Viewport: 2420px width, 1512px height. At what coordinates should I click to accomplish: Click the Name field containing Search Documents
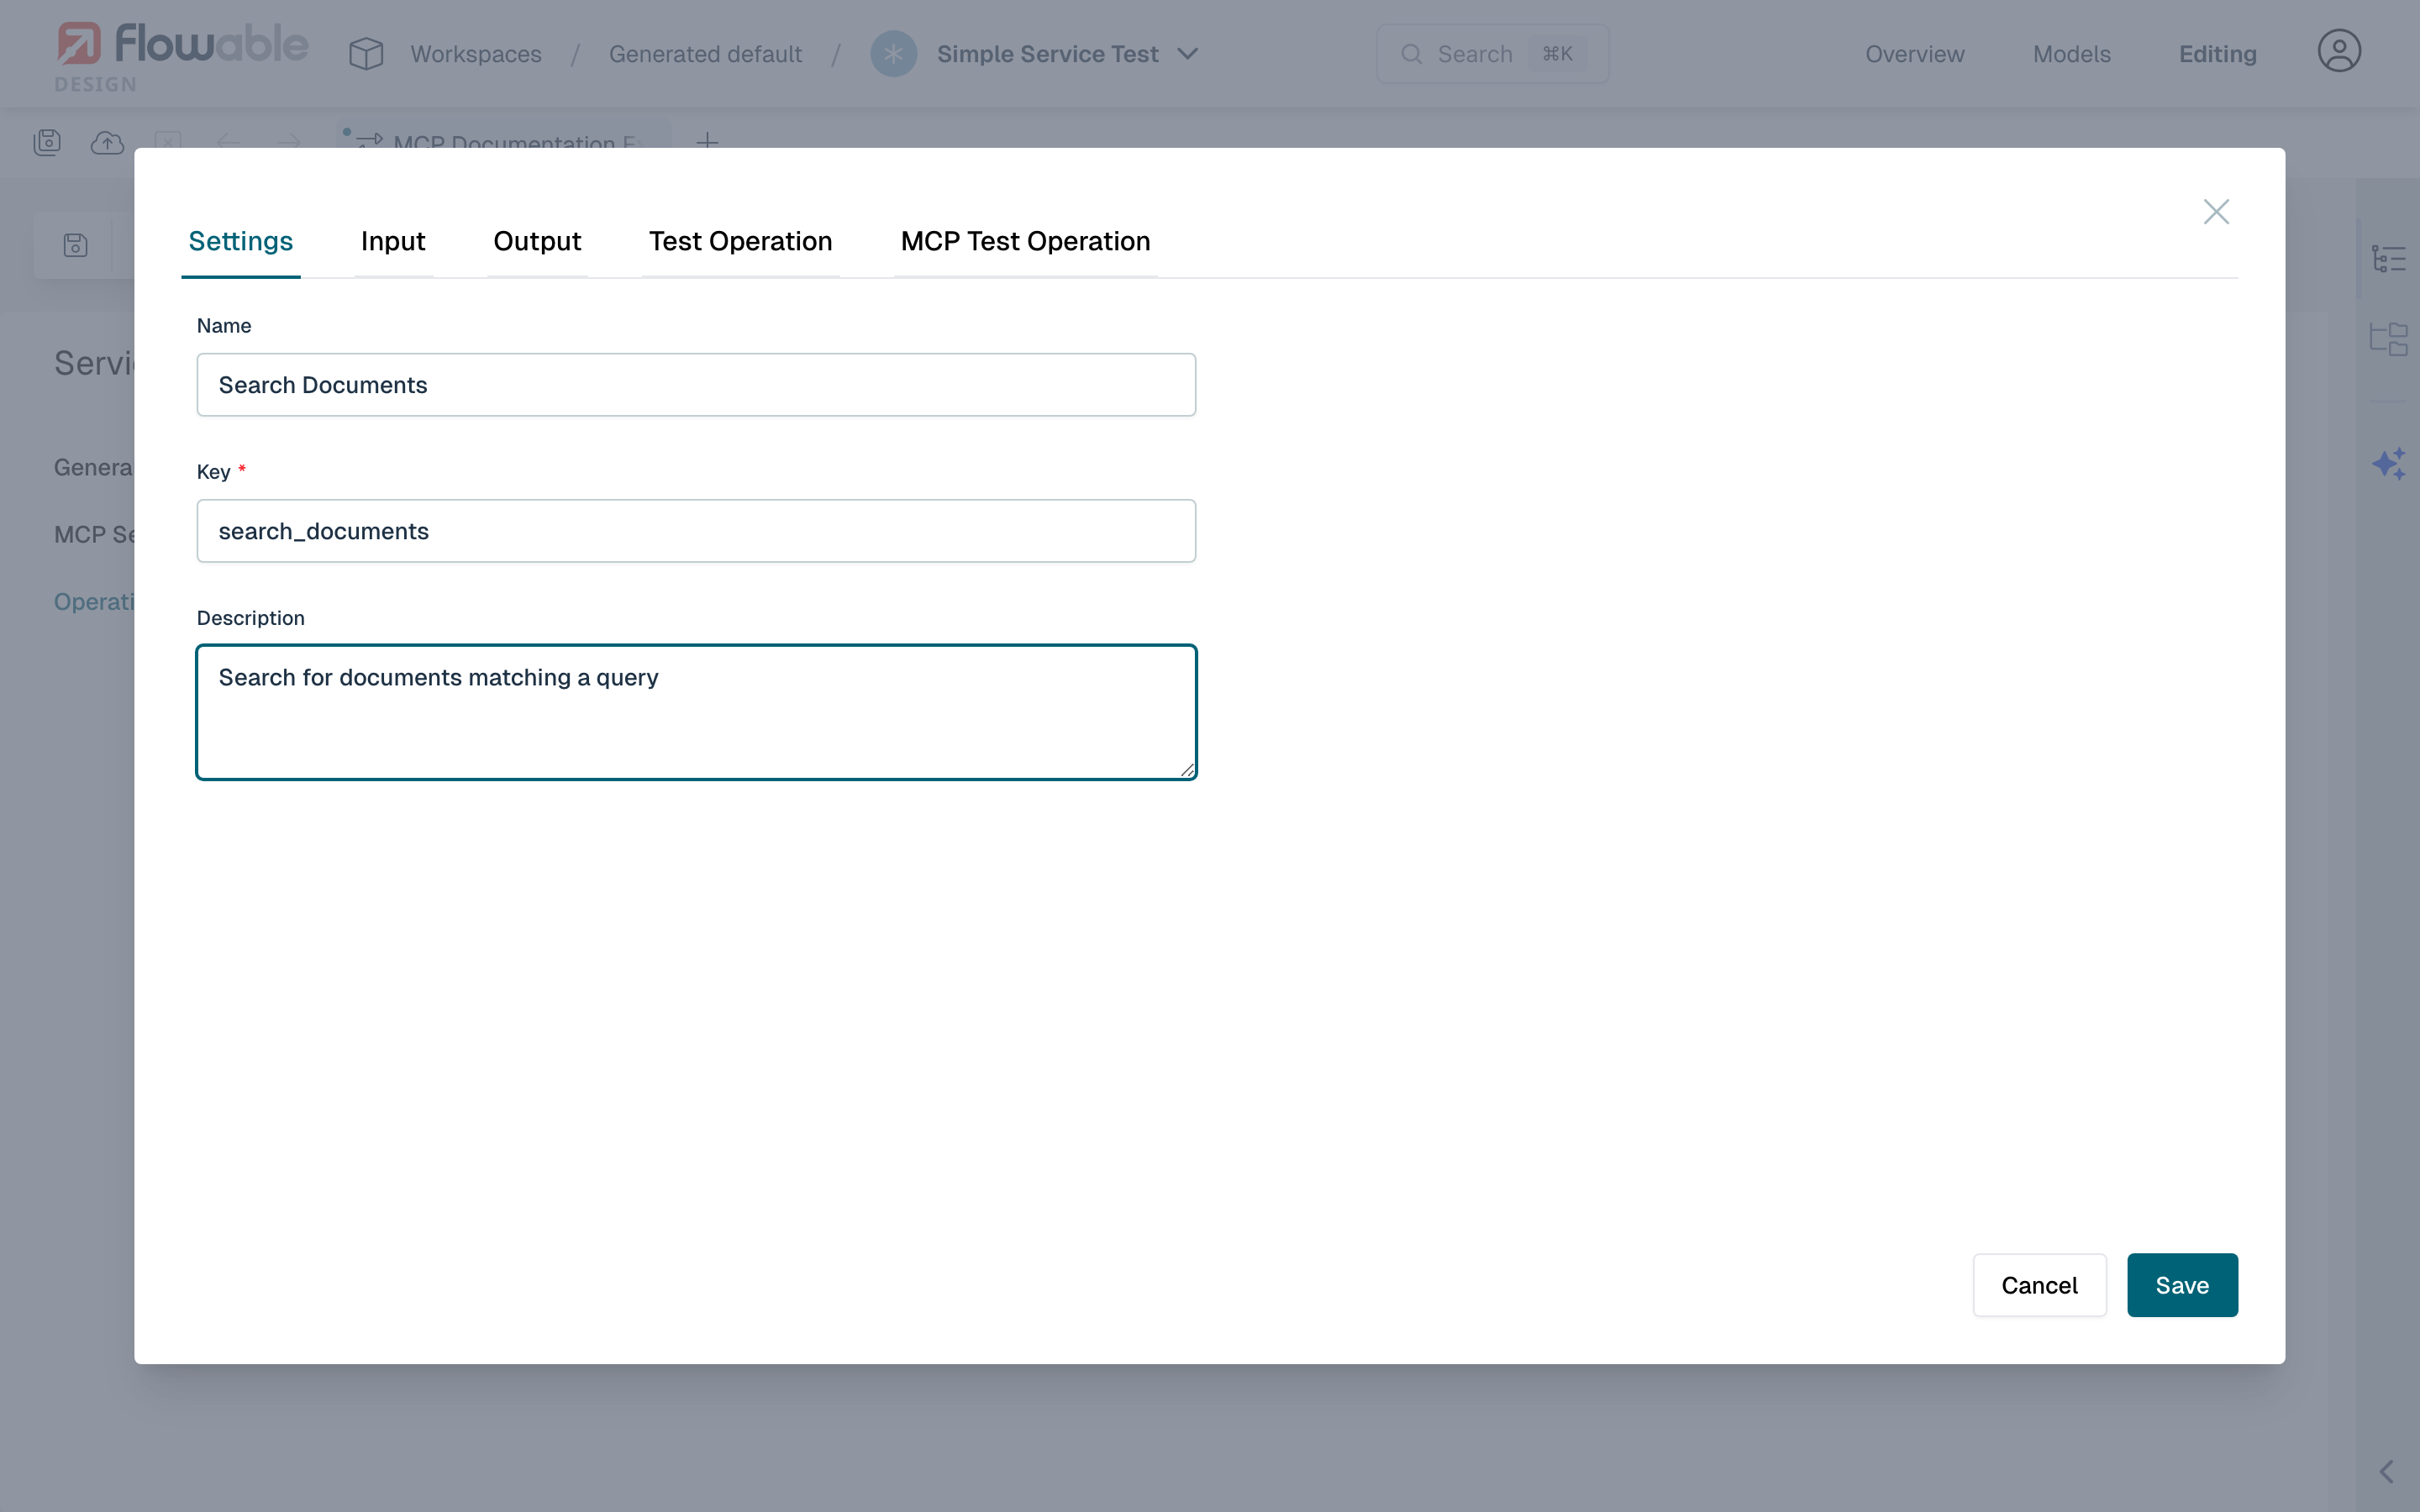pyautogui.click(x=695, y=384)
